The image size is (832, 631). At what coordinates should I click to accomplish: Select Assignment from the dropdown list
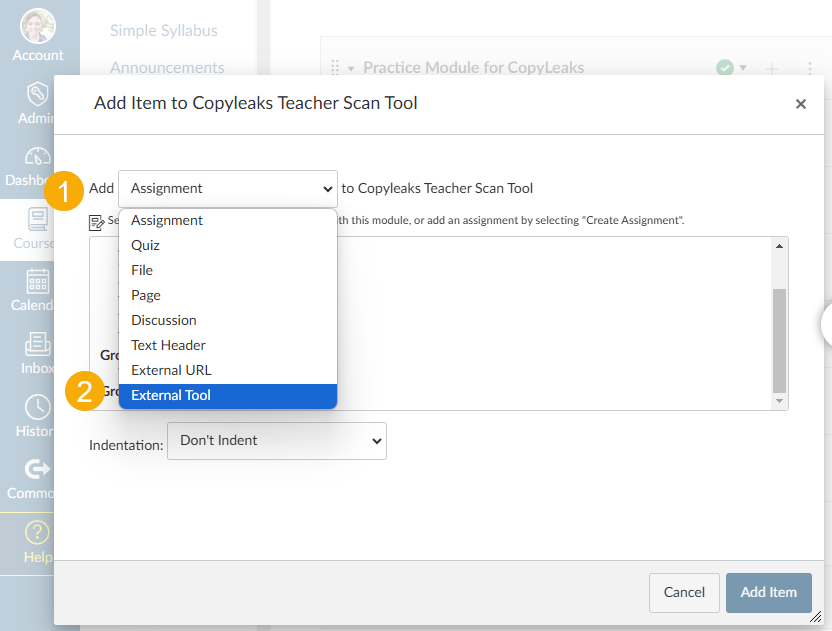tap(228, 221)
